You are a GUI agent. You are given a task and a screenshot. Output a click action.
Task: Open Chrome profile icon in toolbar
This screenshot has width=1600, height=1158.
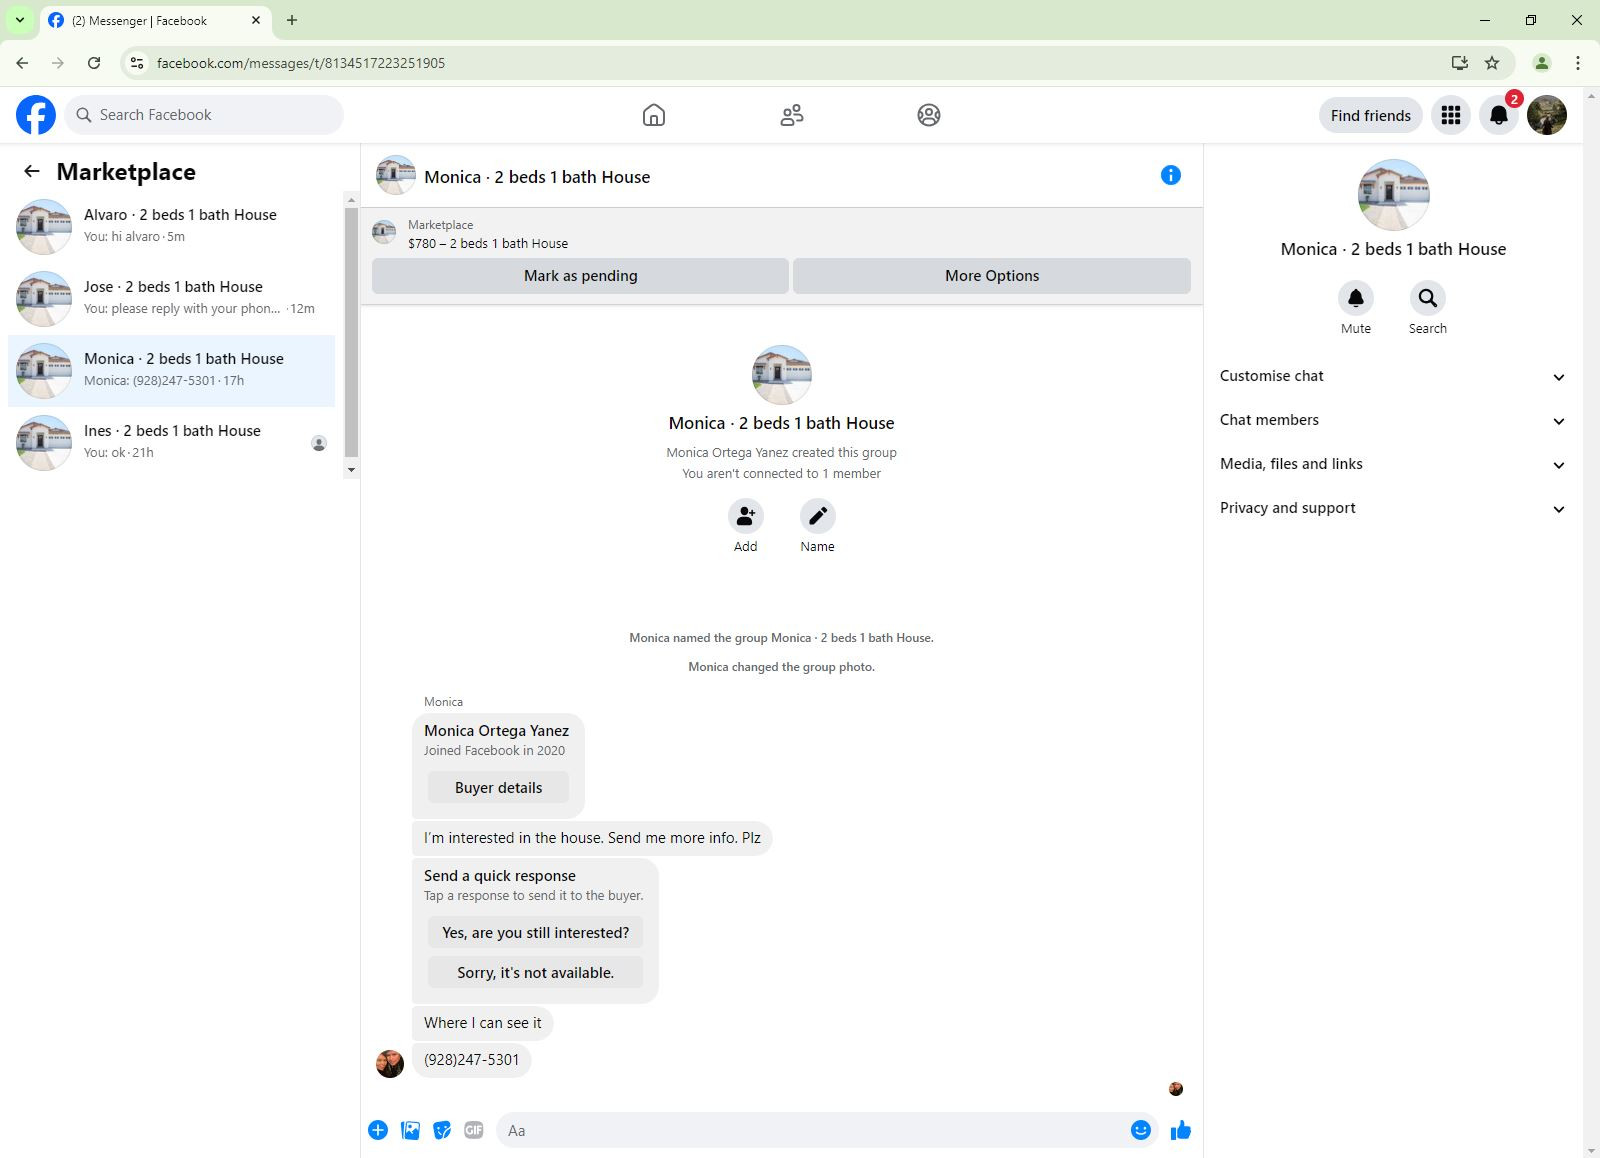coord(1542,63)
